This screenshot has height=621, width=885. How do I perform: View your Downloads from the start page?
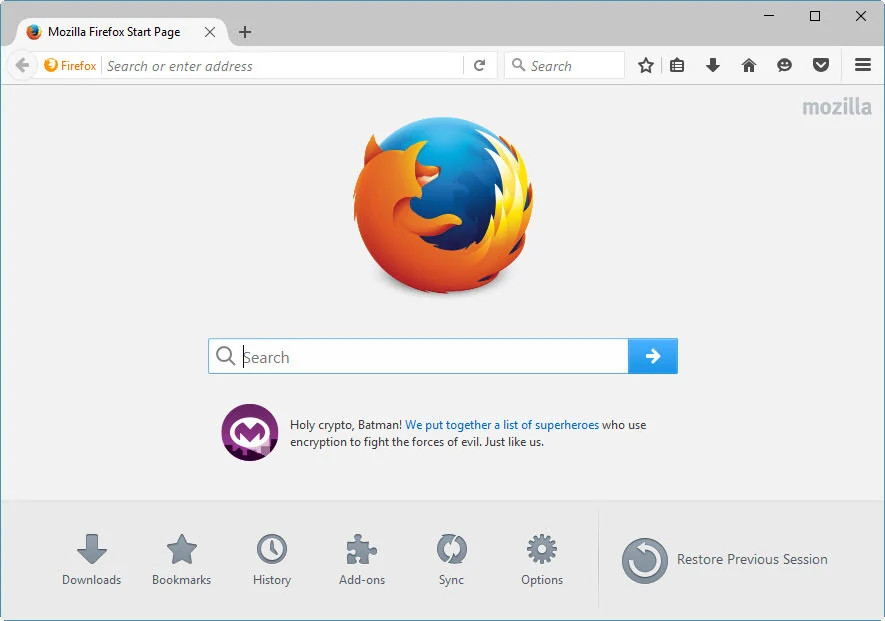(x=91, y=558)
